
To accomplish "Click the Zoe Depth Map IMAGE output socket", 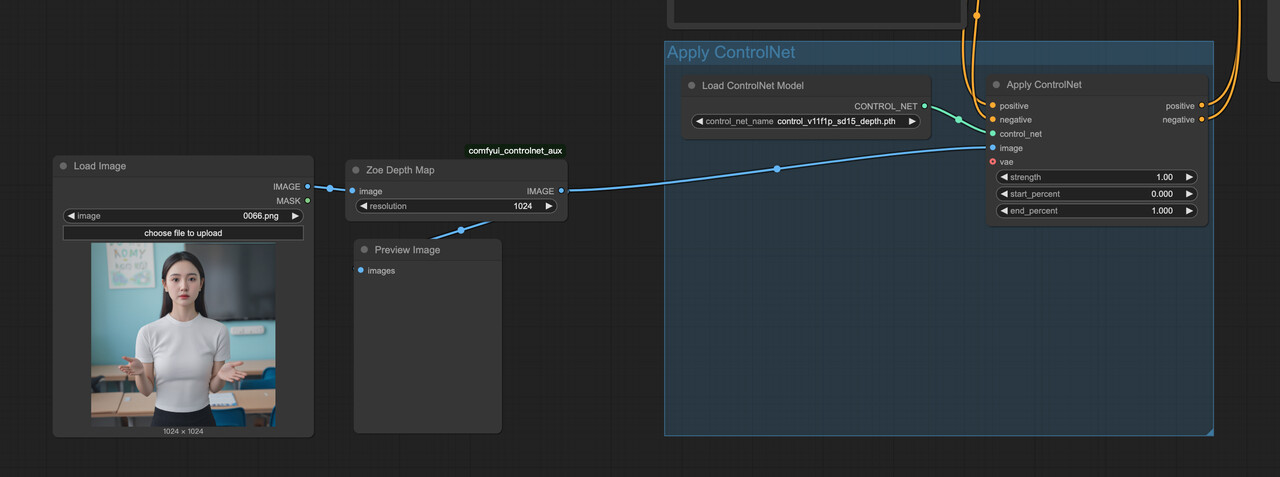I will [x=561, y=191].
